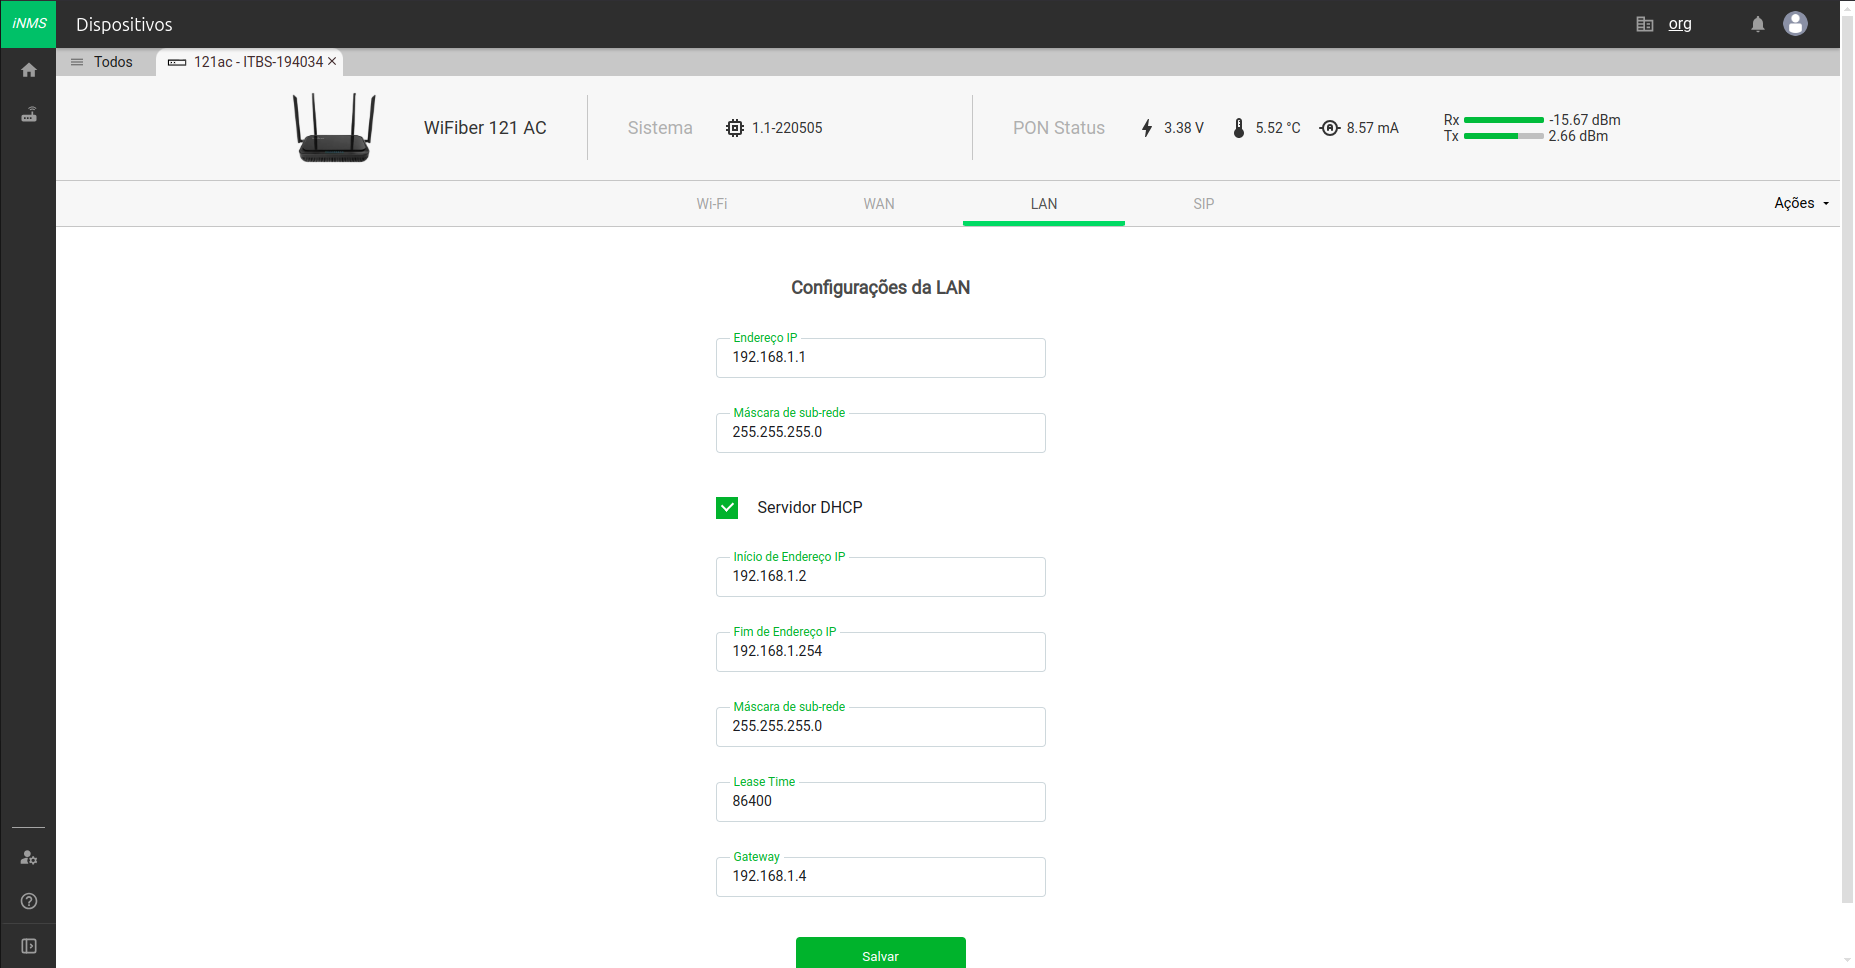Focus the Endereço IP field

(x=881, y=358)
